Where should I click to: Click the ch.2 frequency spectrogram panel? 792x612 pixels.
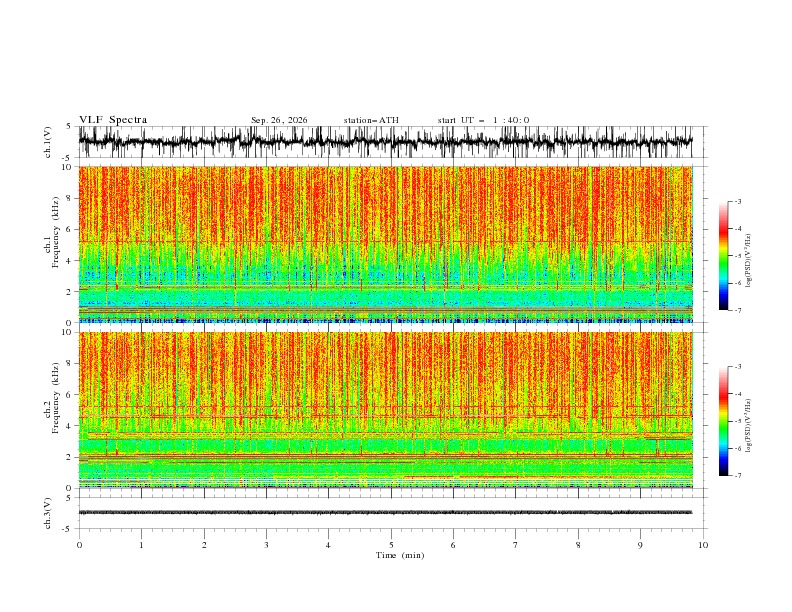(385, 410)
